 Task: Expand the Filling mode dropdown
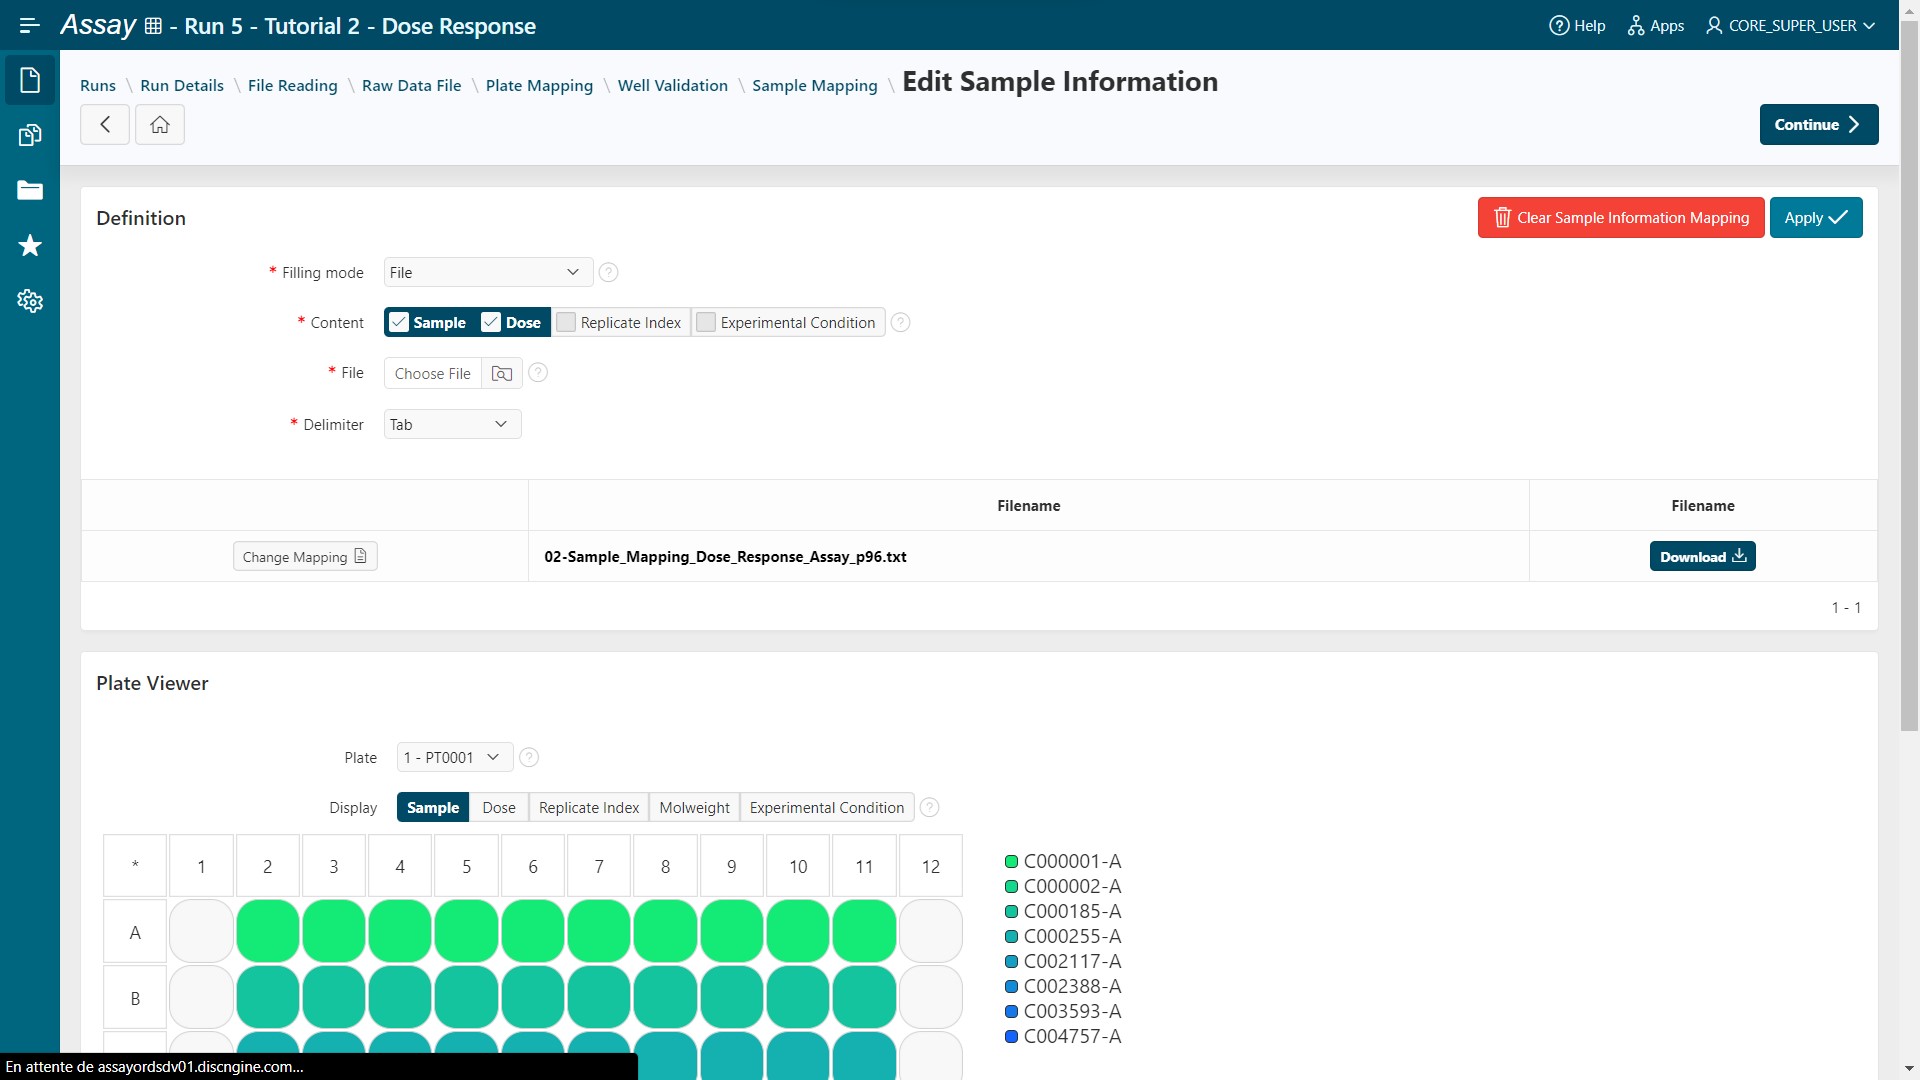(488, 272)
